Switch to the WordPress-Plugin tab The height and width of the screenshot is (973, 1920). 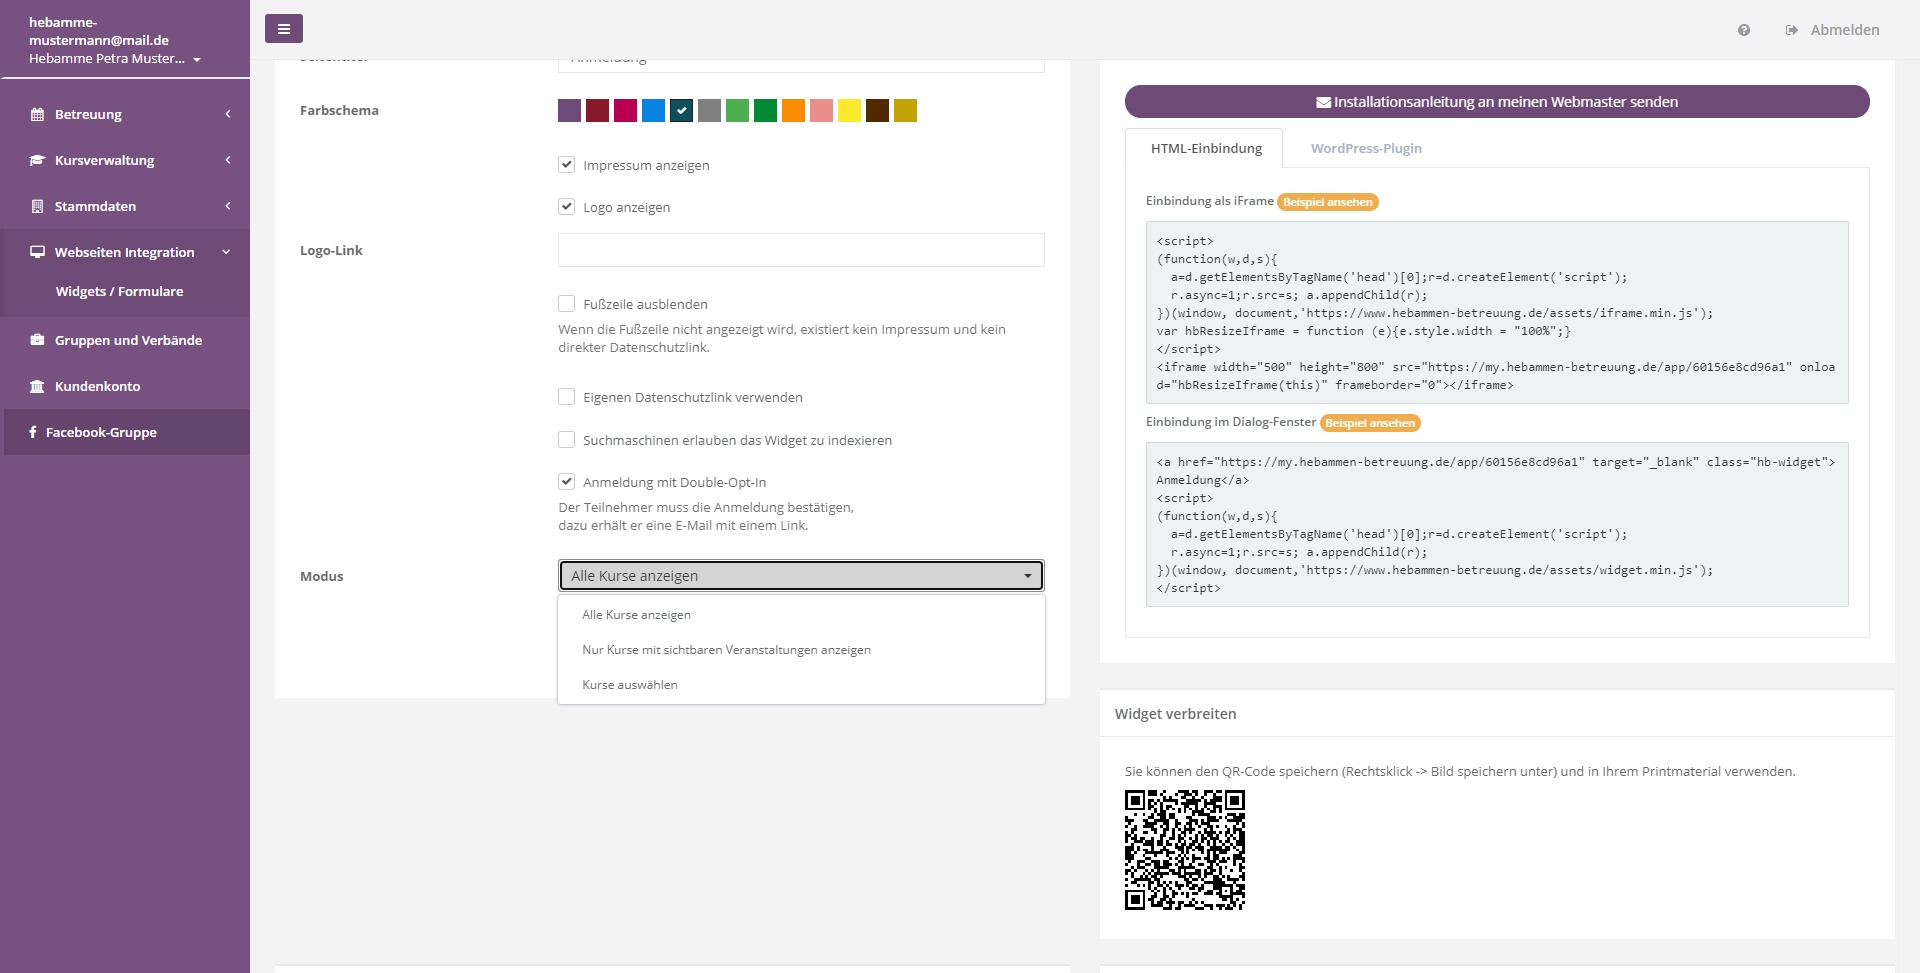(1366, 148)
